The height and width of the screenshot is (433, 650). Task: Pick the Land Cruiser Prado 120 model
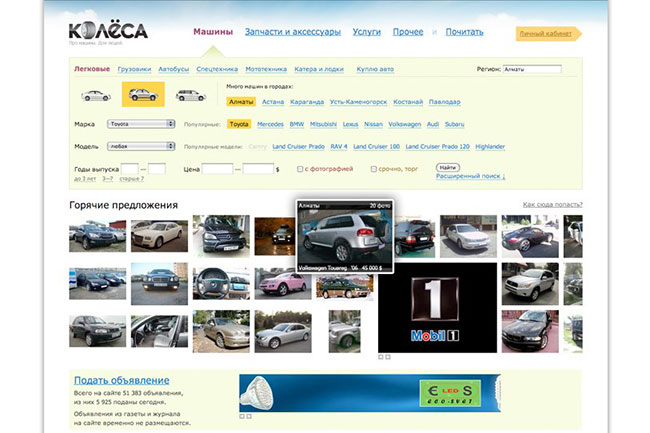click(437, 147)
